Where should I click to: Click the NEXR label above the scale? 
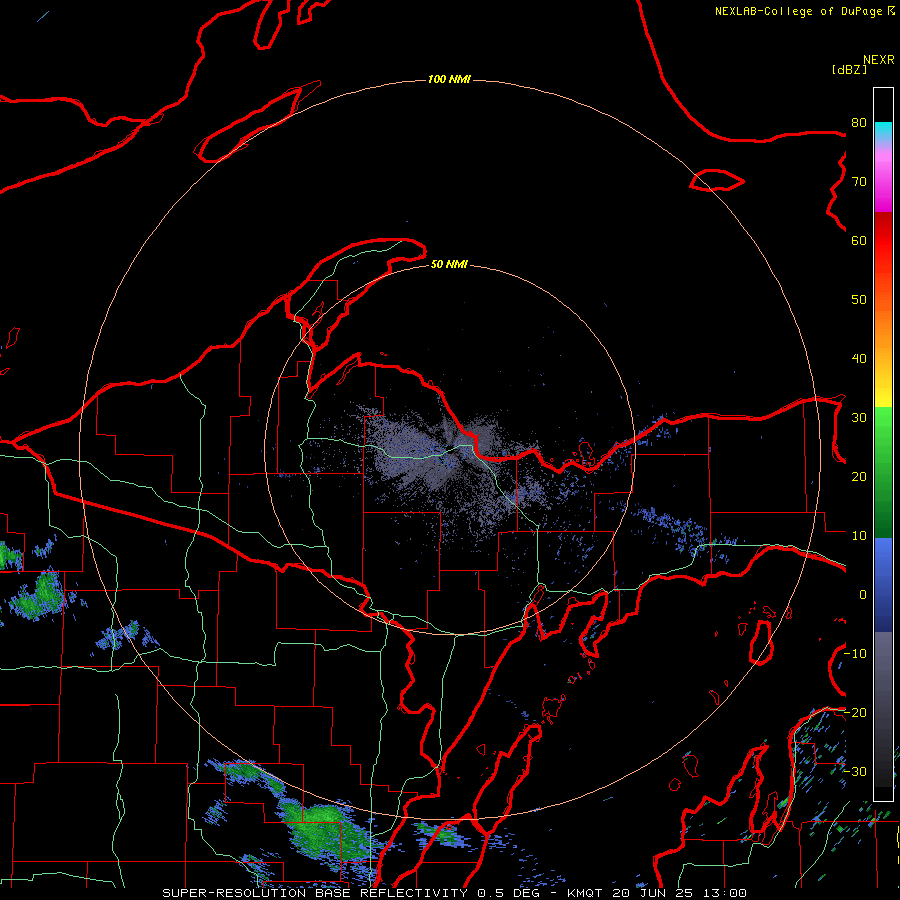pyautogui.click(x=878, y=60)
